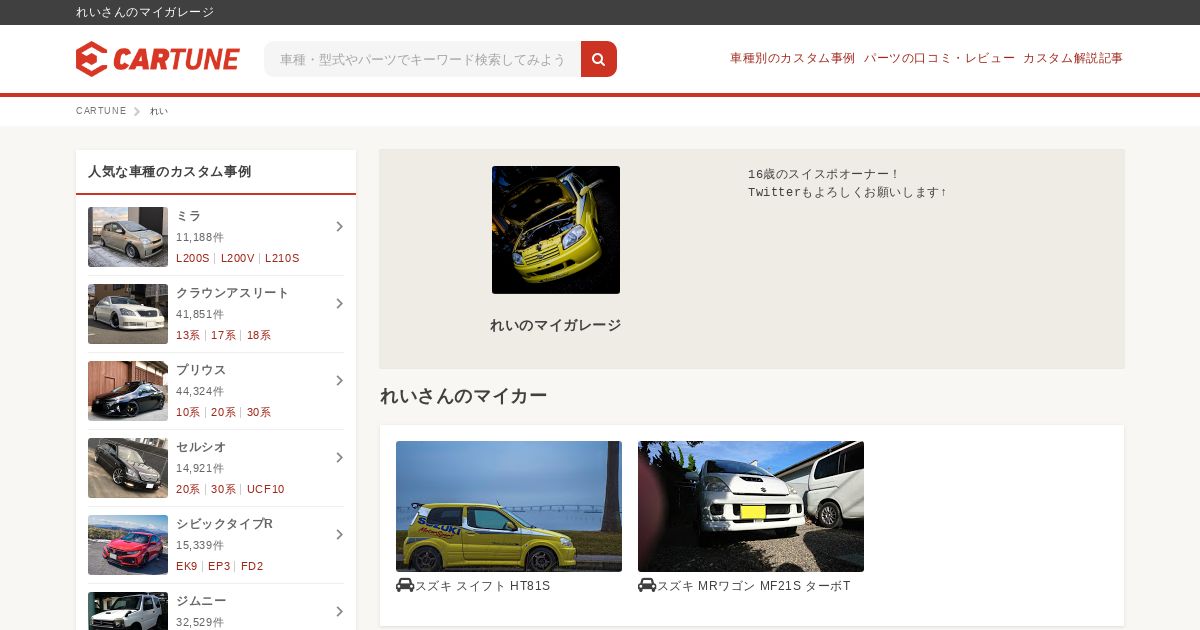Click れいさんのマイガレージ top bar title

point(145,12)
